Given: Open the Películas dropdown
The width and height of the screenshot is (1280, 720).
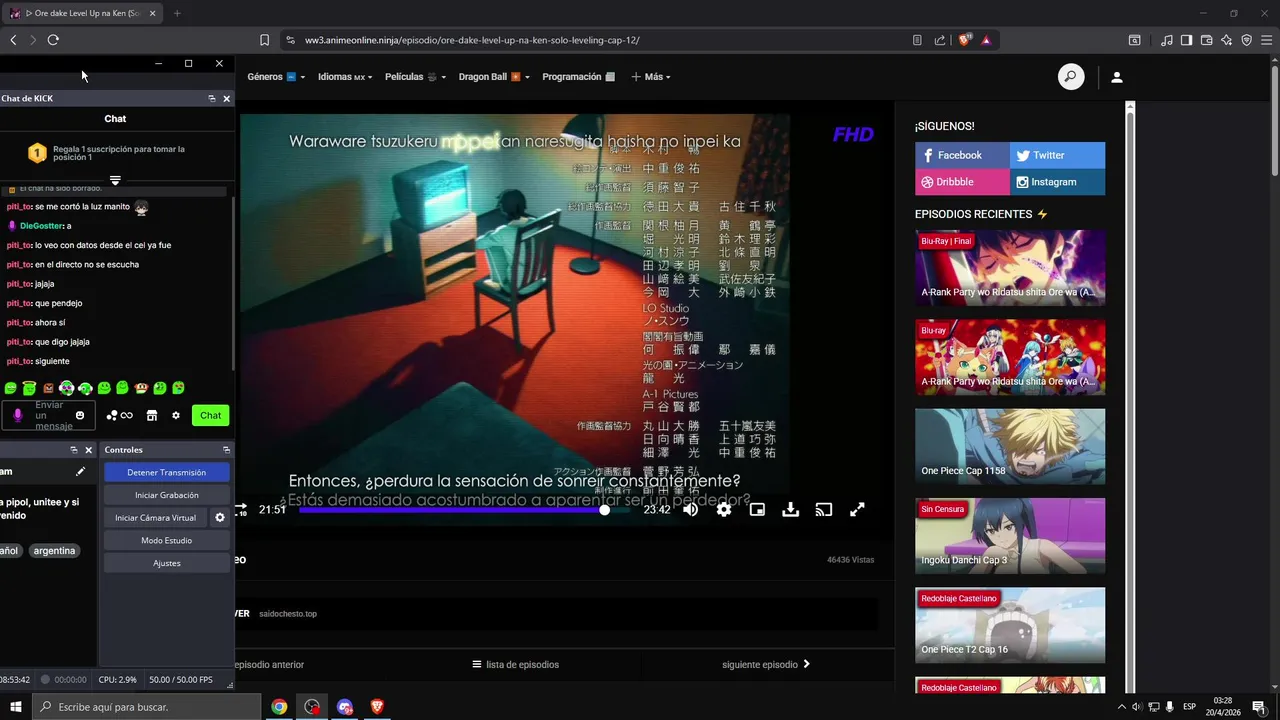Looking at the screenshot, I should pos(415,77).
